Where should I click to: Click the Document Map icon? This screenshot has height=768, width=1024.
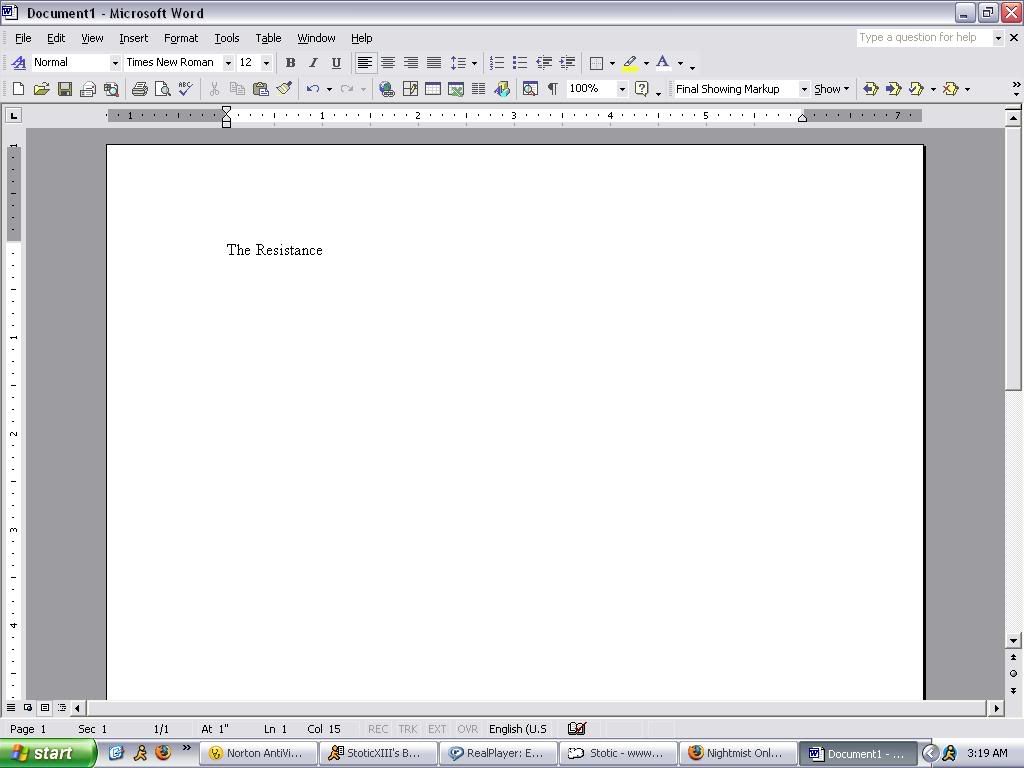530,89
